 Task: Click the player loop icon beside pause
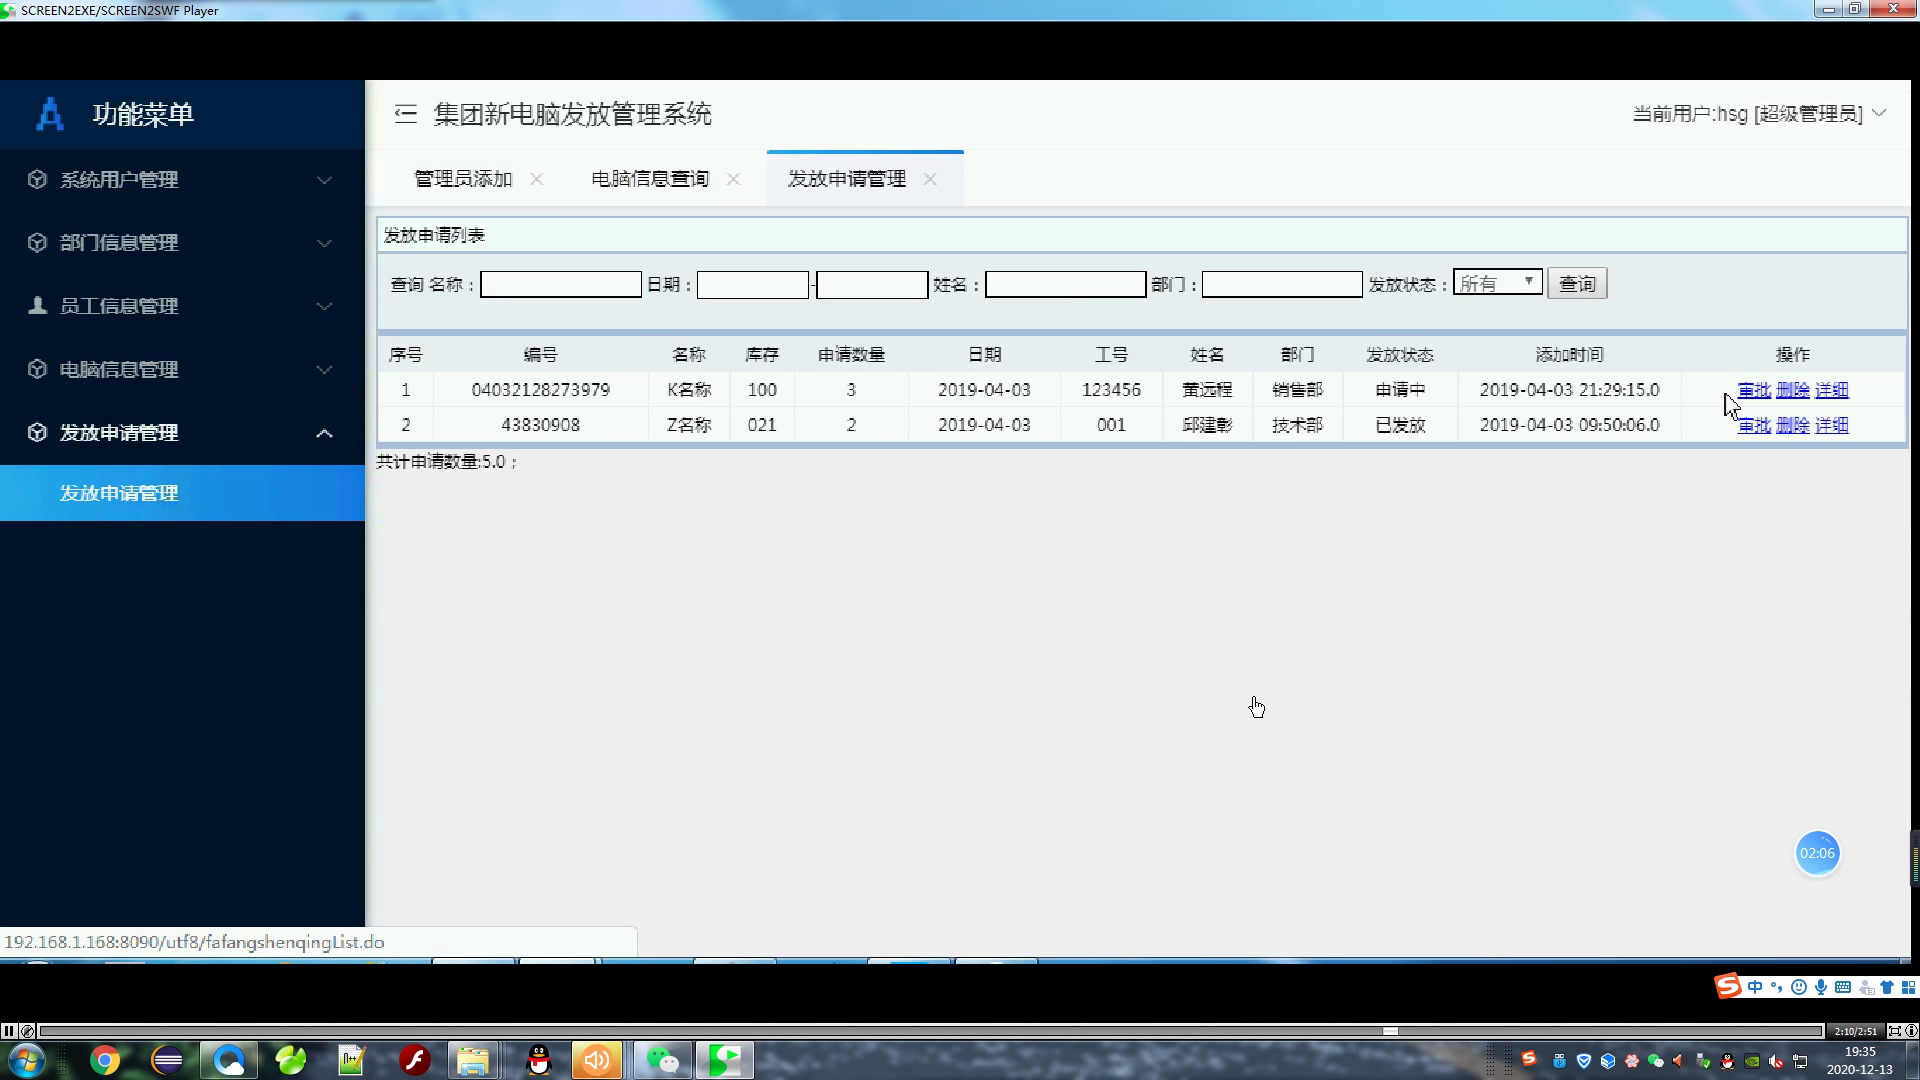[x=27, y=1031]
